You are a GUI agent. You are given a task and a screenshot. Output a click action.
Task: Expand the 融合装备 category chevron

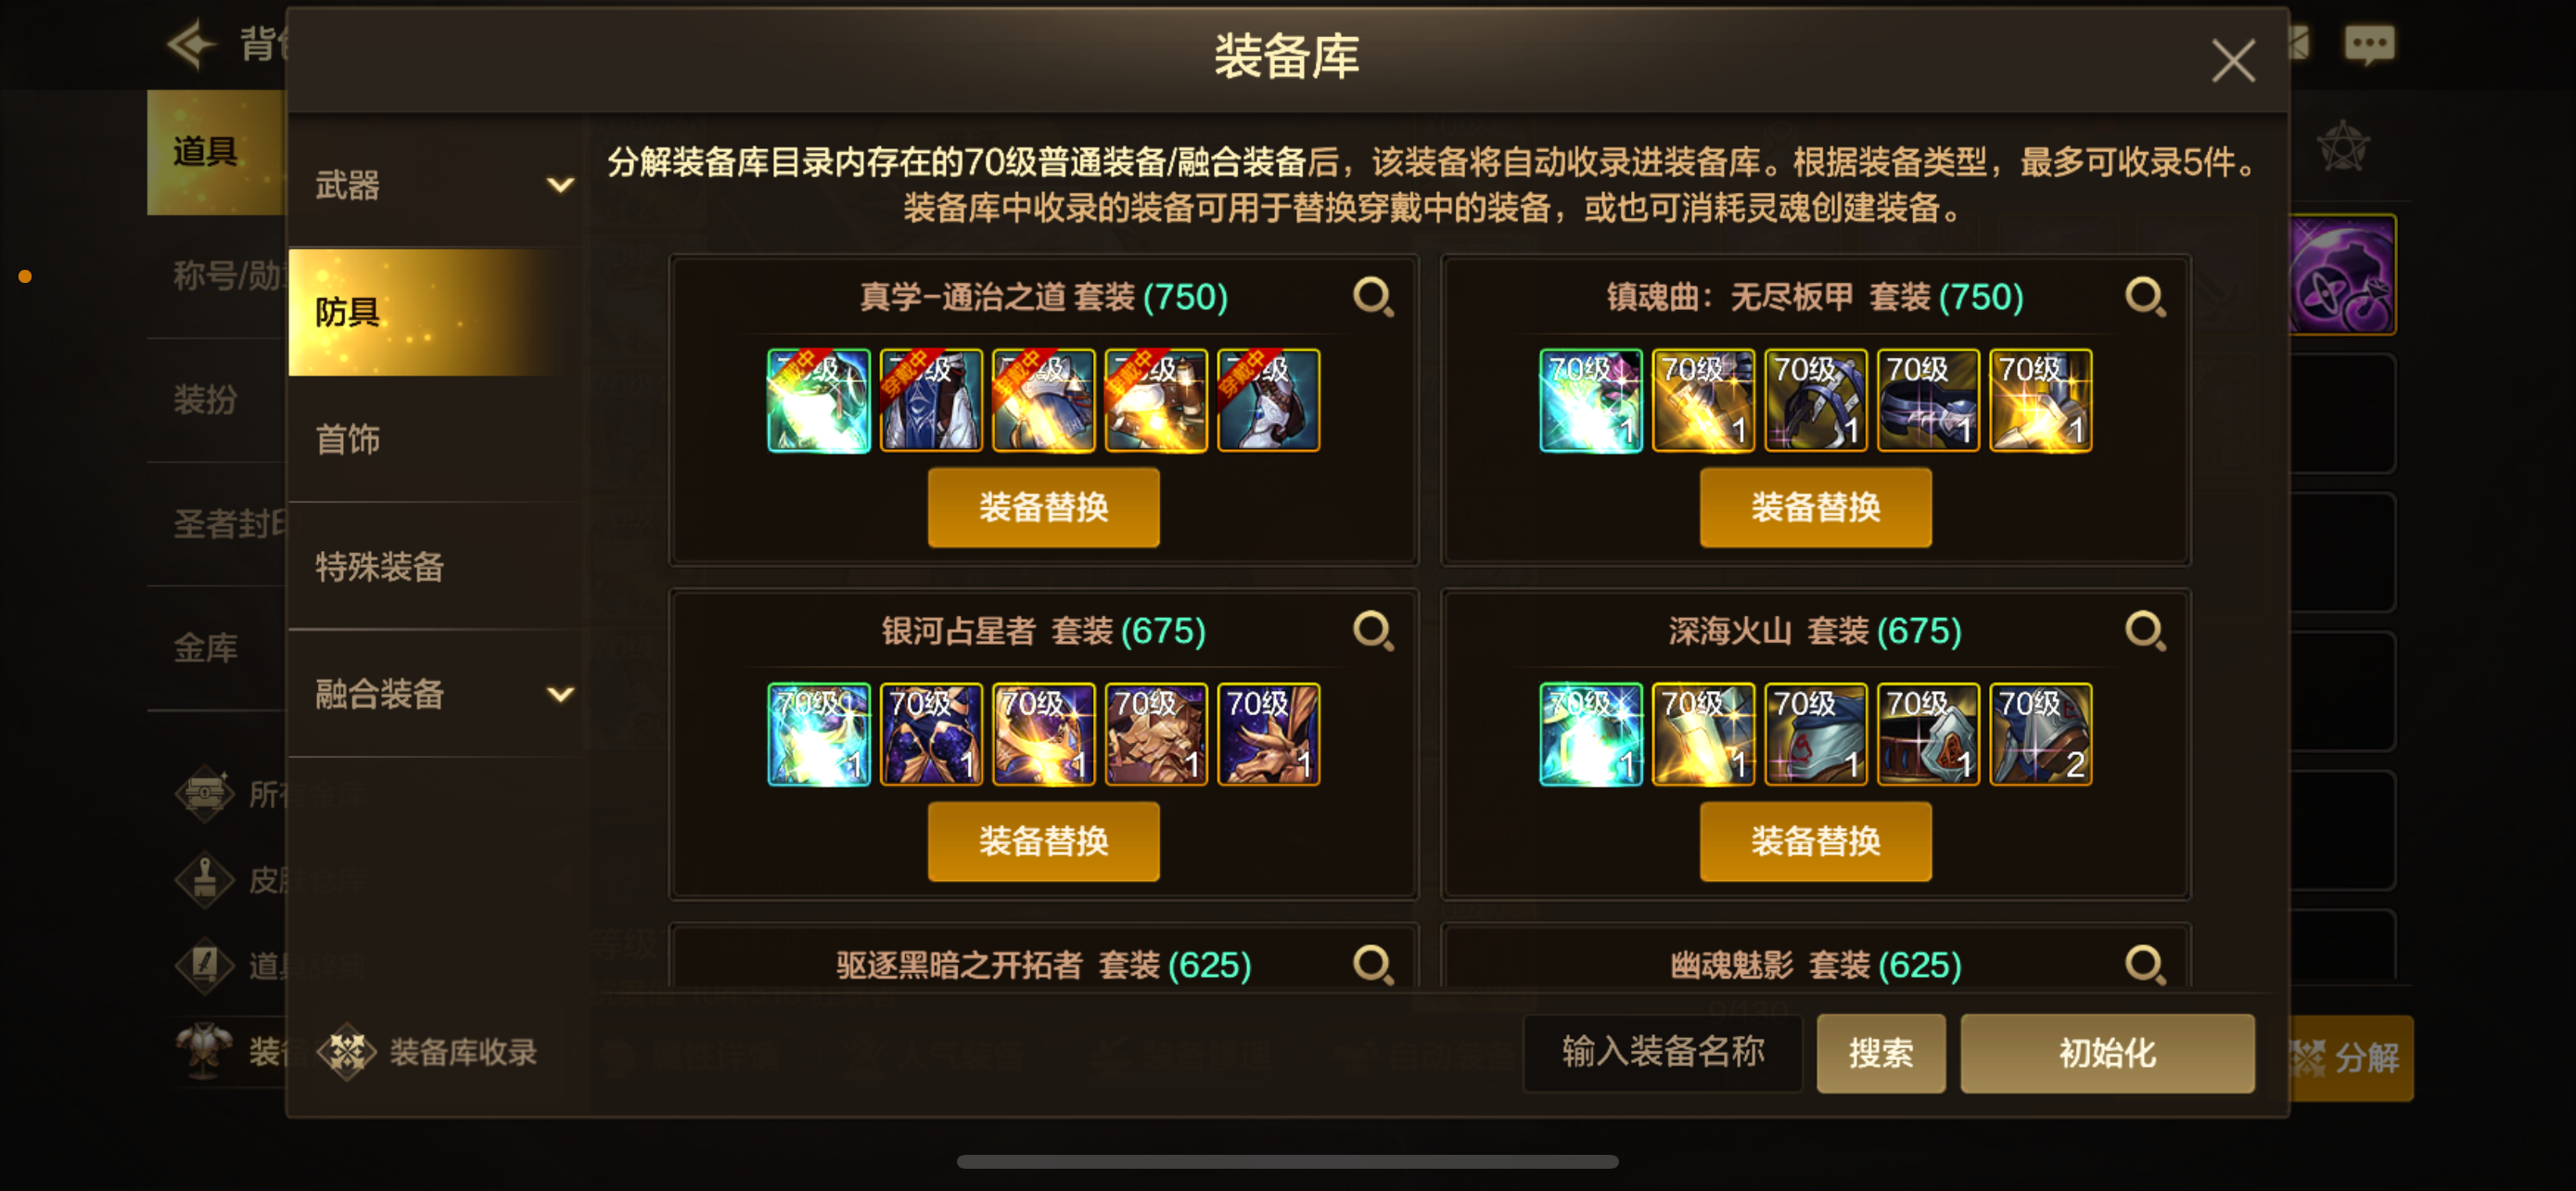(x=560, y=694)
